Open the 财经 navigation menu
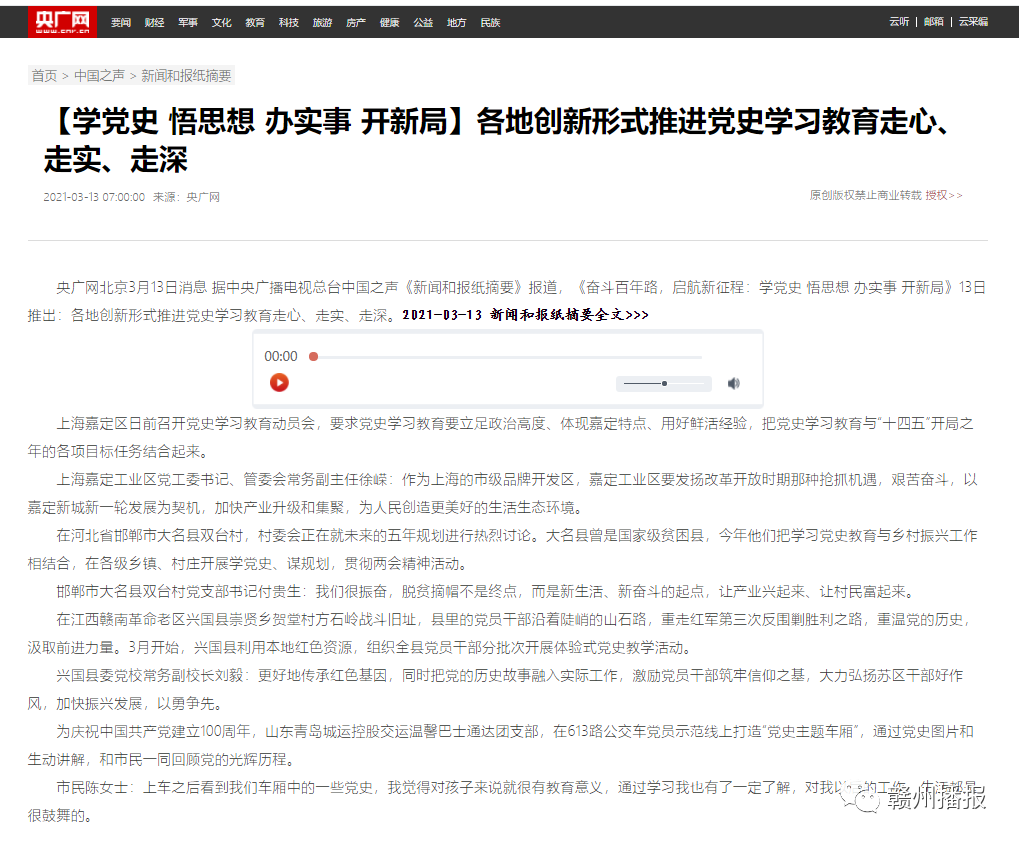The image size is (1019, 842). point(153,22)
